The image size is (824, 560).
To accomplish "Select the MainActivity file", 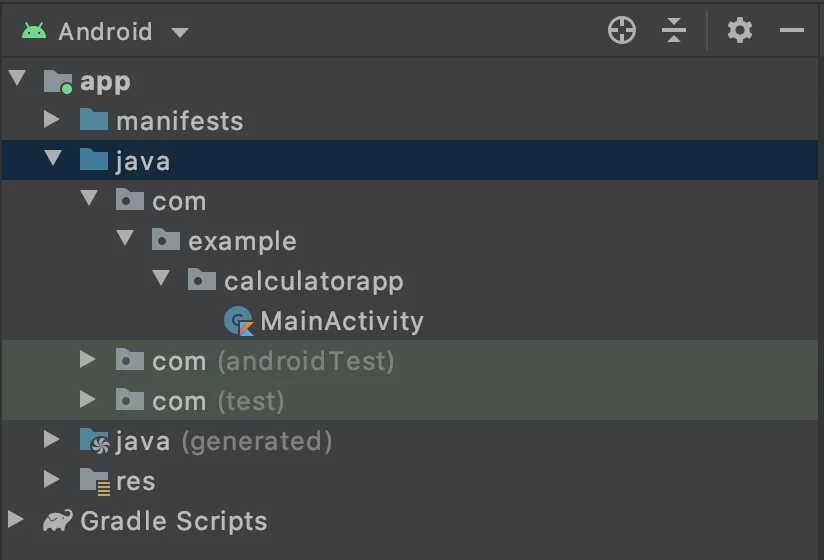I will (x=342, y=321).
